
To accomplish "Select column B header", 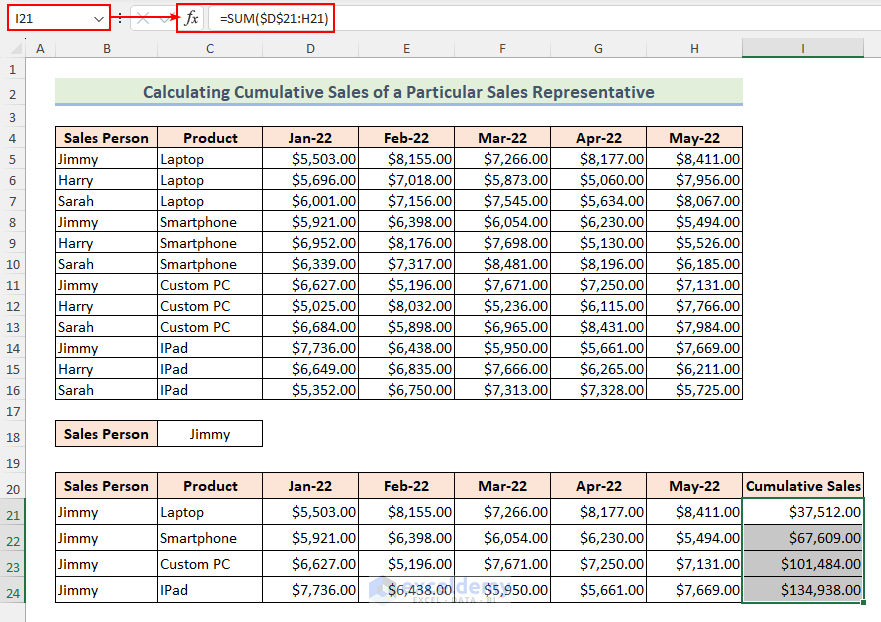I will click(x=107, y=49).
